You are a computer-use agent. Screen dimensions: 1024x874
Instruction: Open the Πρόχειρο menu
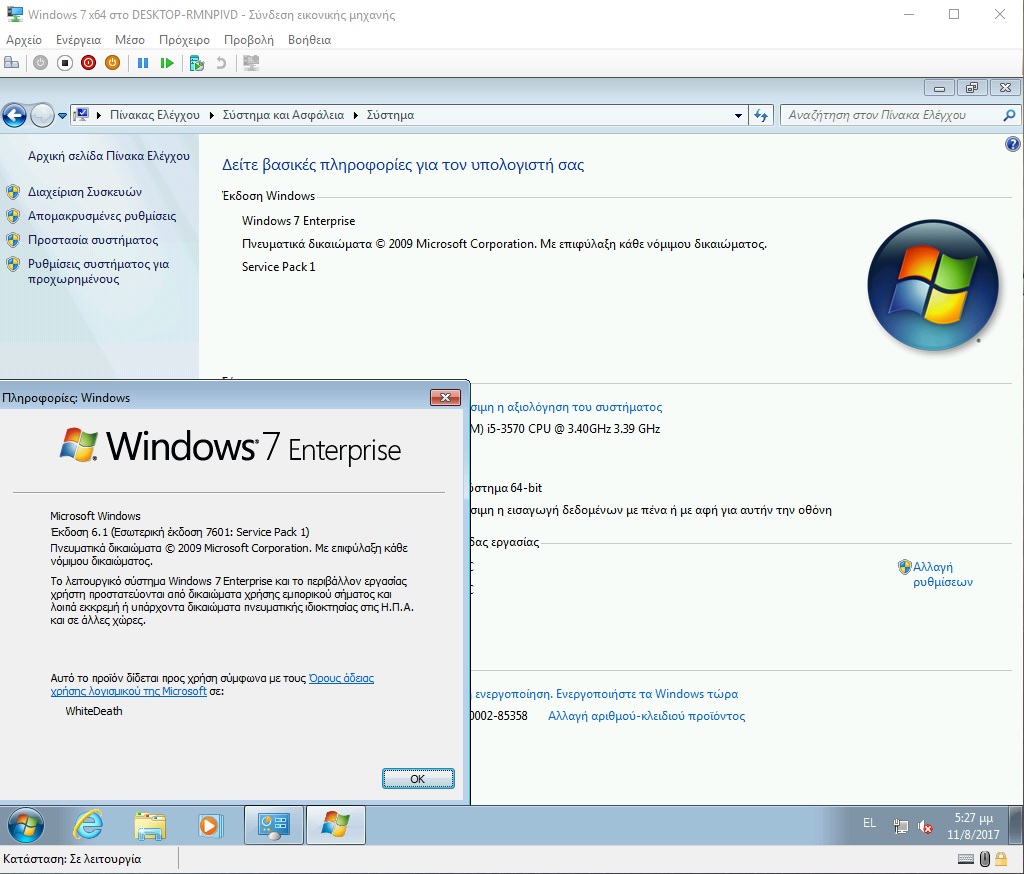(x=184, y=40)
